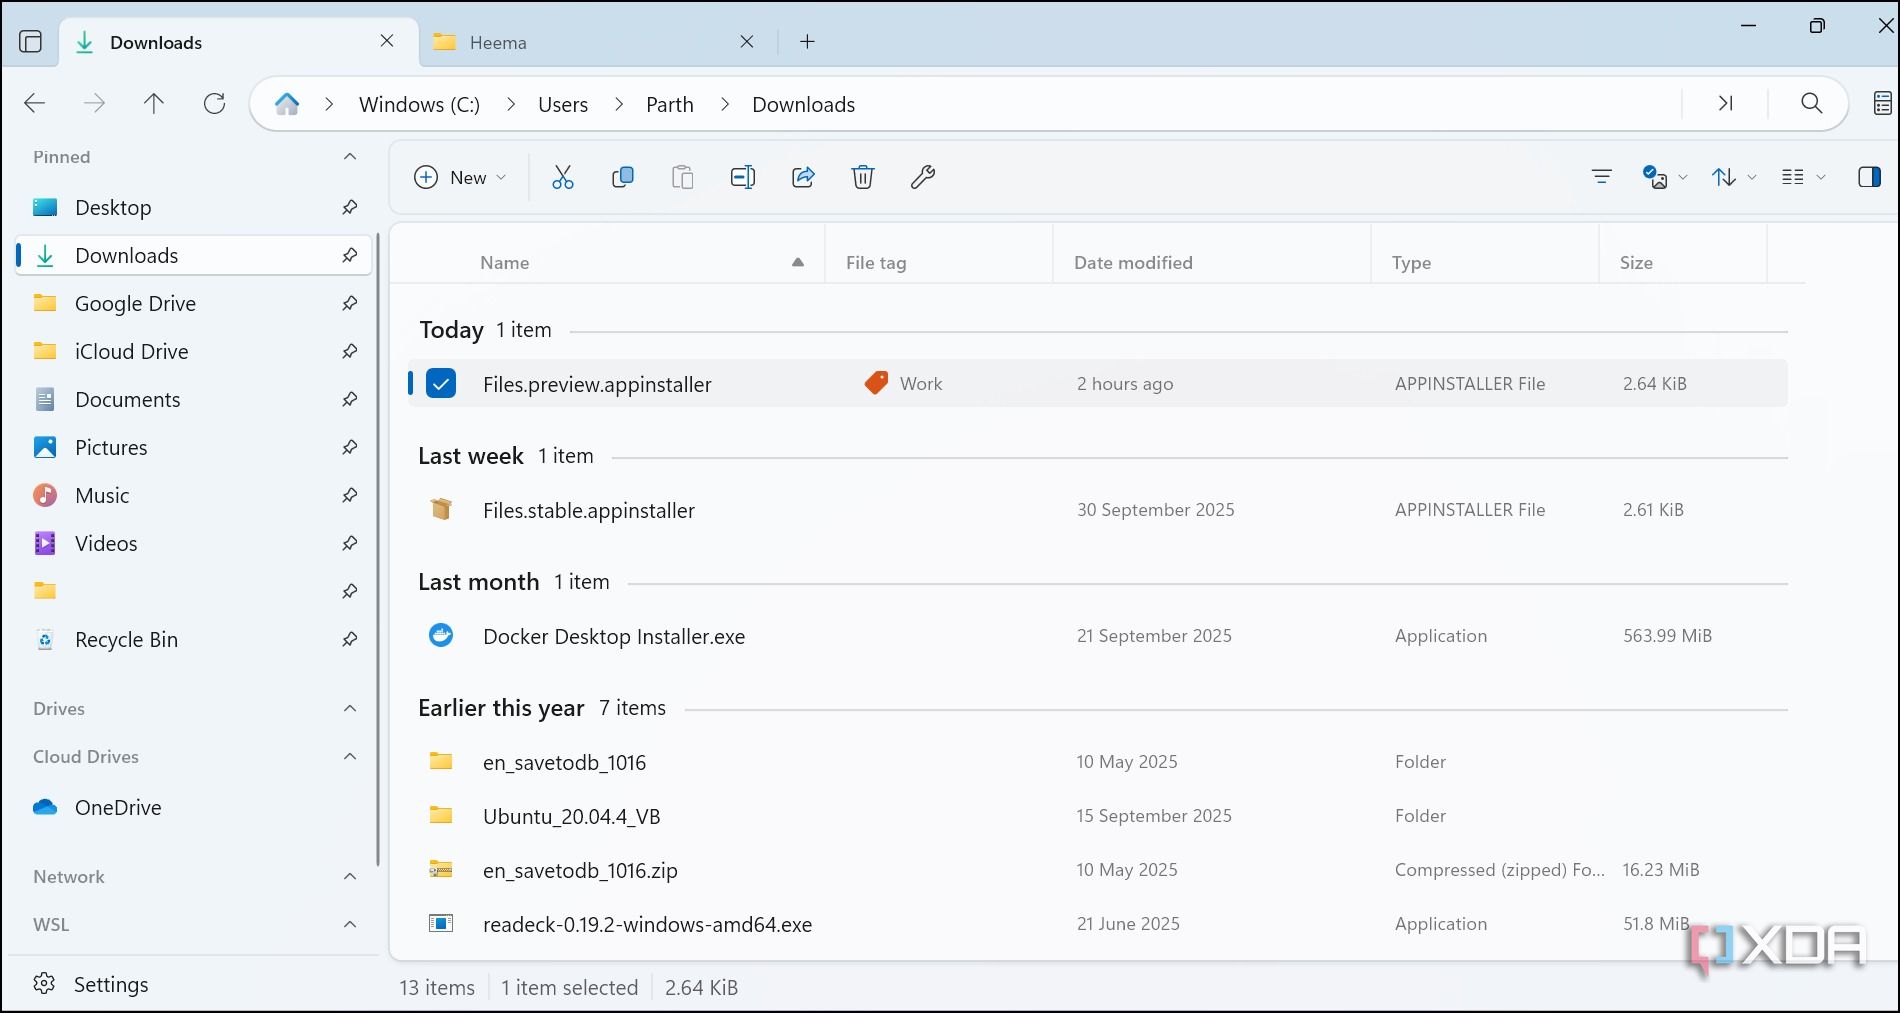Toggle the sidebar panel icon at top-left
Viewport: 1900px width, 1013px height.
31,42
